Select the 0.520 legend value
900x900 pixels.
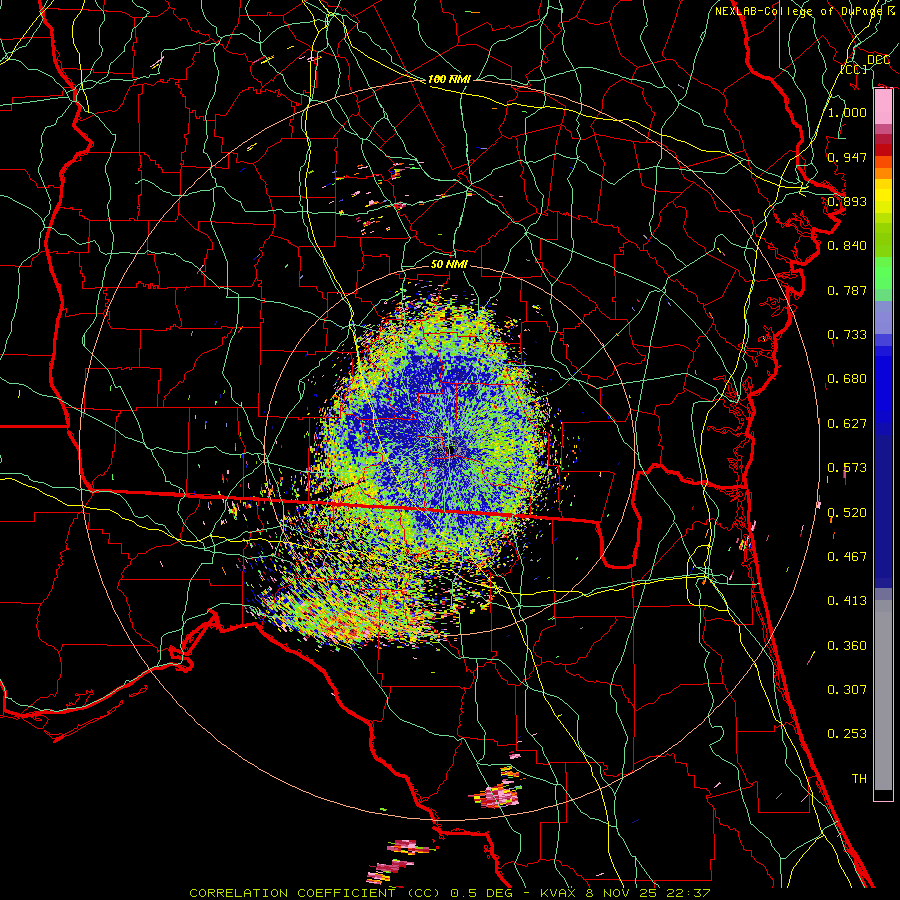point(847,513)
